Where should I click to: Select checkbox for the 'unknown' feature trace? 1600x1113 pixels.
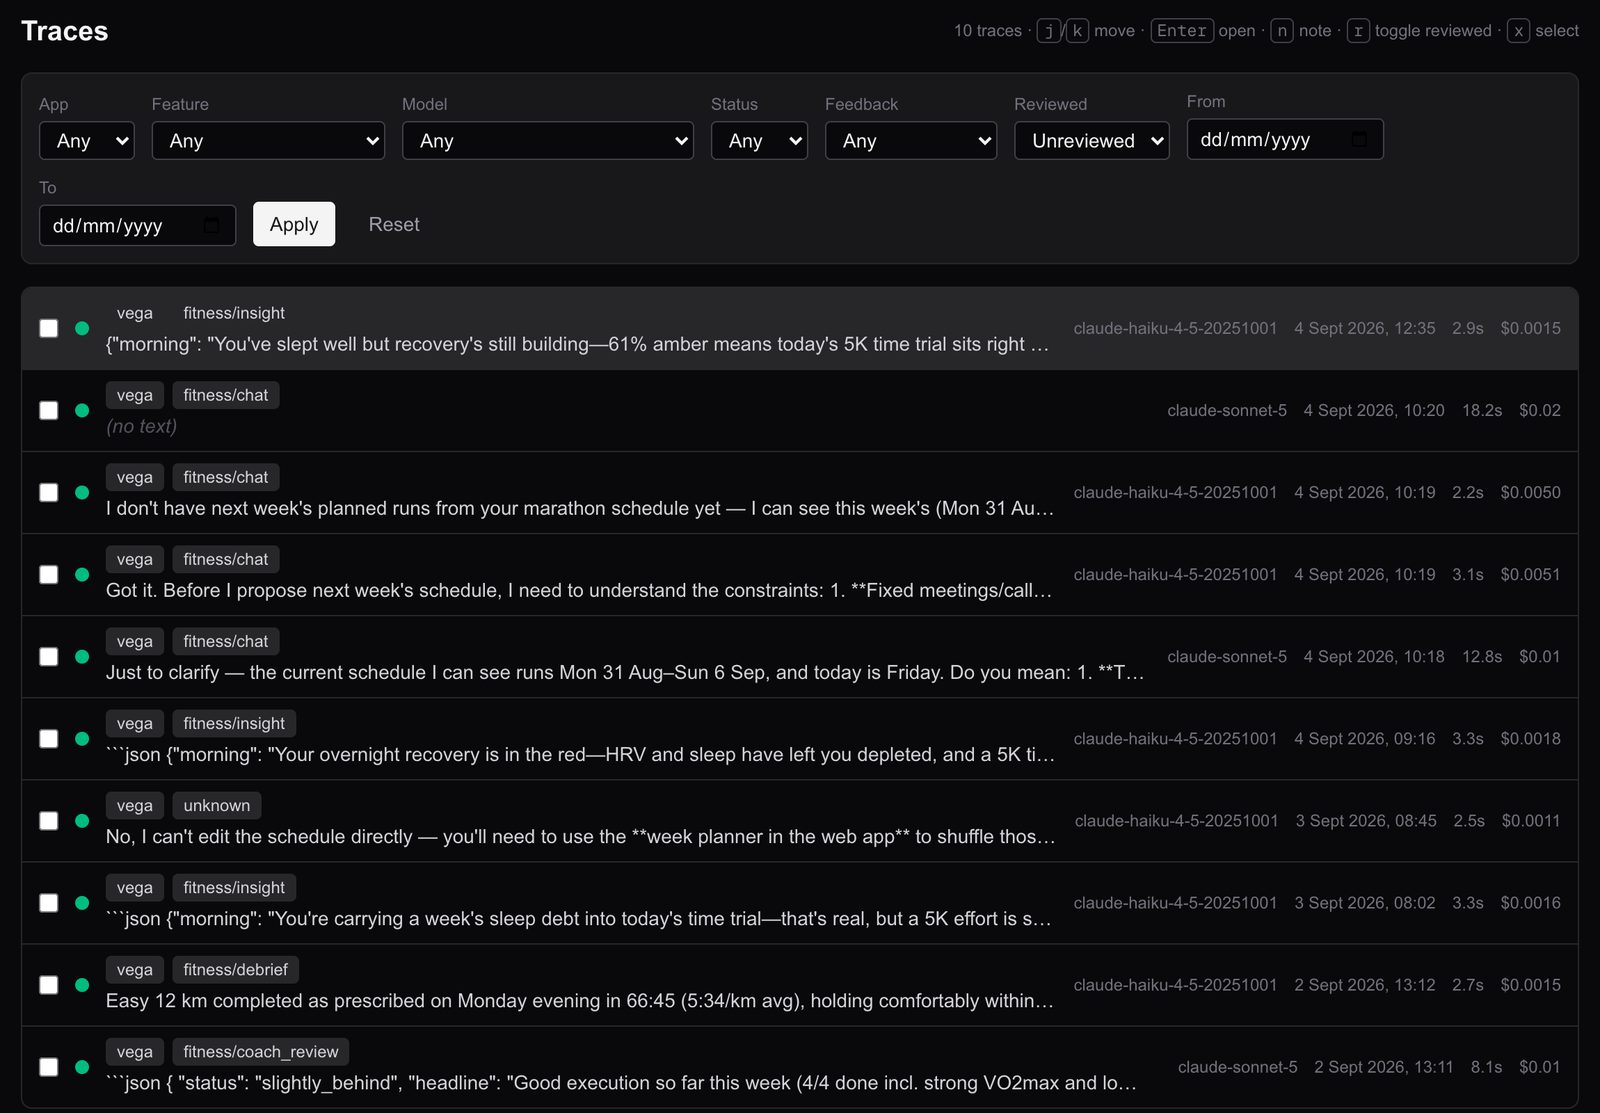[x=48, y=820]
